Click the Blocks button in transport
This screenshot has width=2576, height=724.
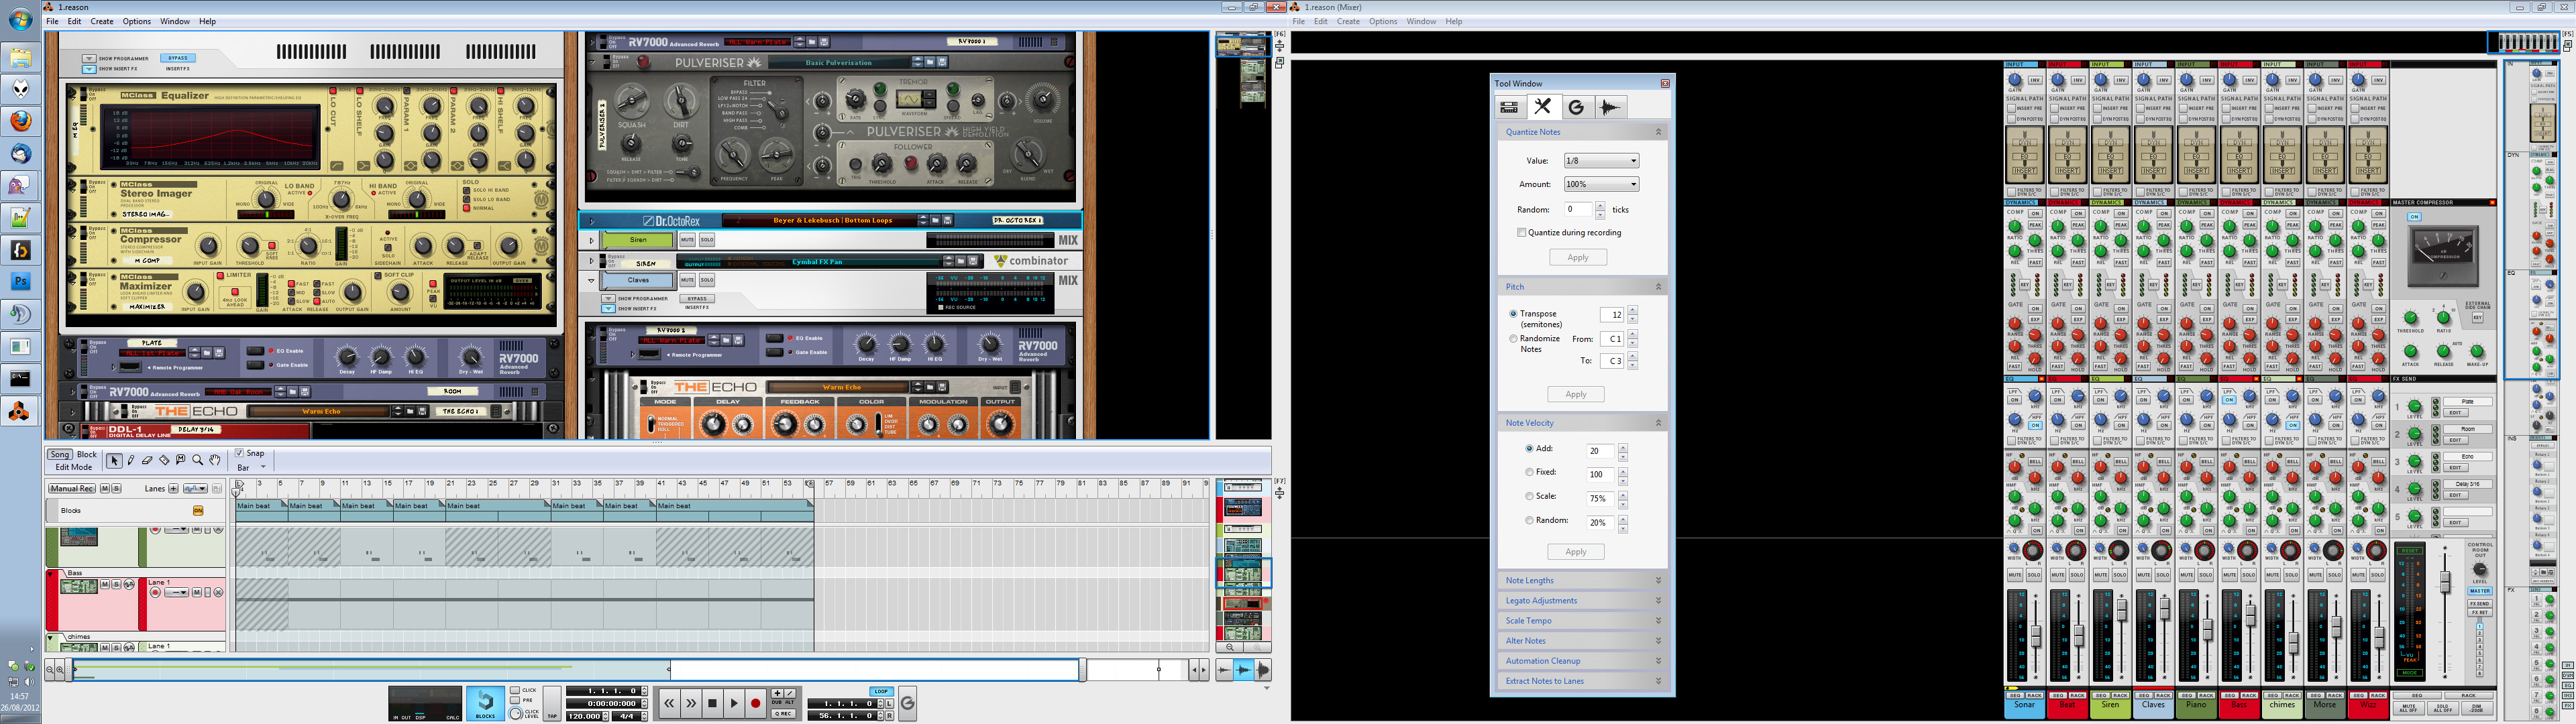(485, 703)
